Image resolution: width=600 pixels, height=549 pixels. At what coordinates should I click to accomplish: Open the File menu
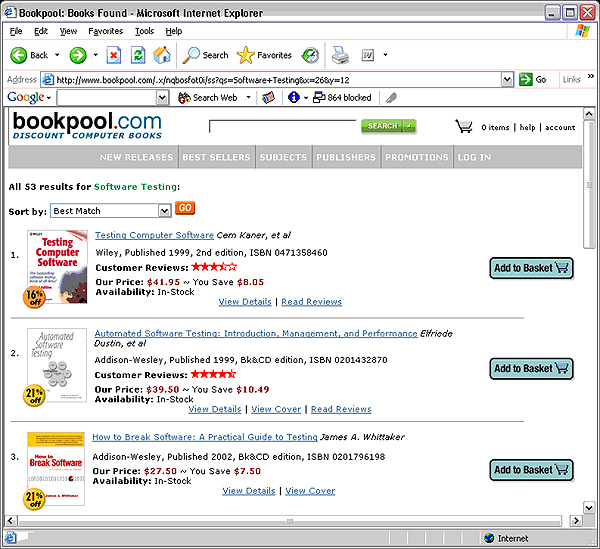(16, 31)
